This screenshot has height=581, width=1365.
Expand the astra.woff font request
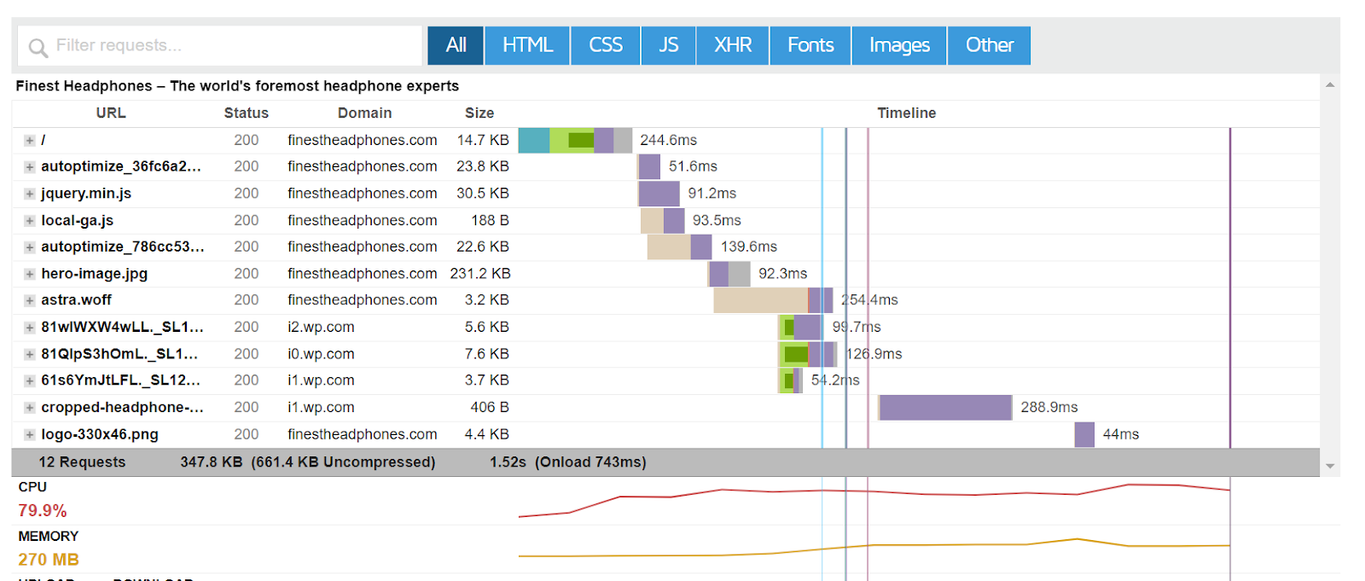click(x=29, y=299)
